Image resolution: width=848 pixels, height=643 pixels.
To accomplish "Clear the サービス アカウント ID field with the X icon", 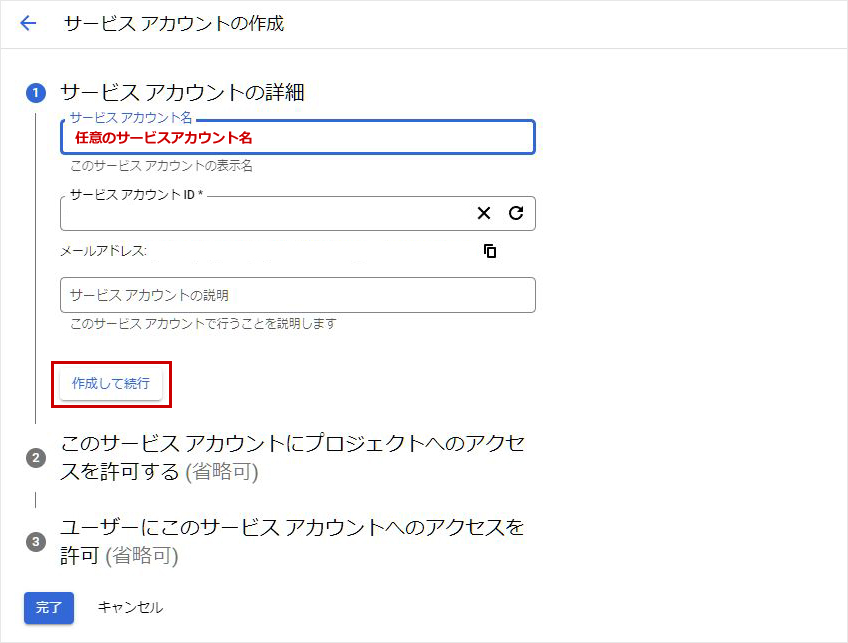I will point(484,213).
